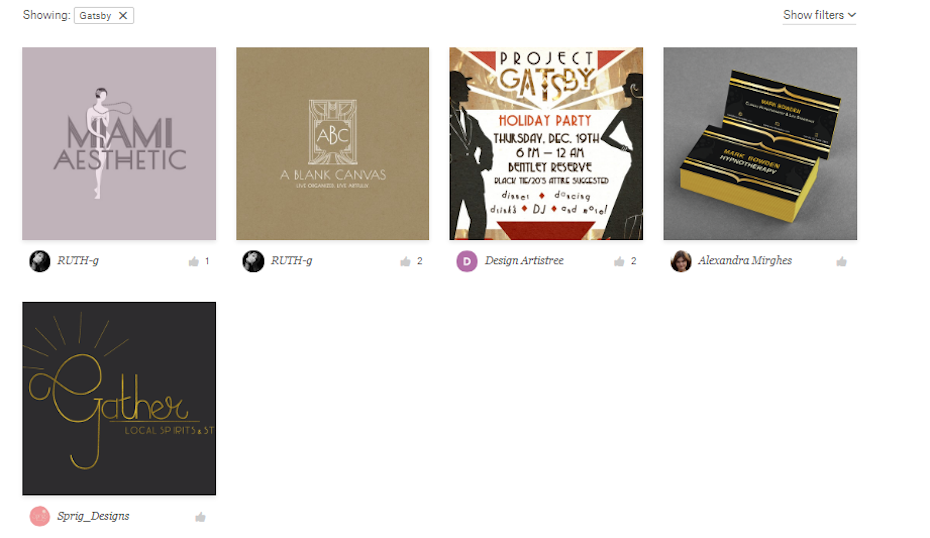Click Sprig_Designs pink avatar

pyautogui.click(x=40, y=516)
